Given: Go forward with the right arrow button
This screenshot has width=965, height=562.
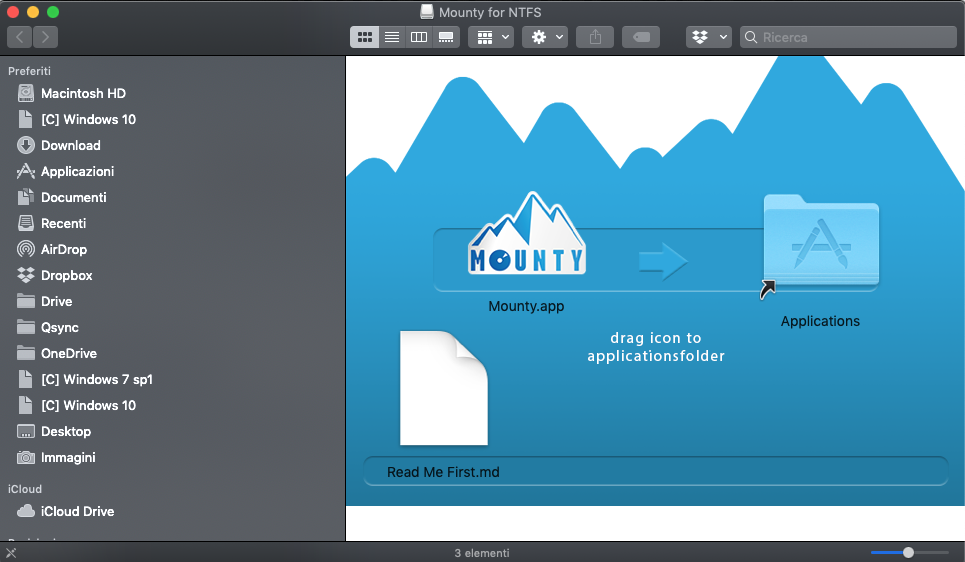Looking at the screenshot, I should (46, 37).
